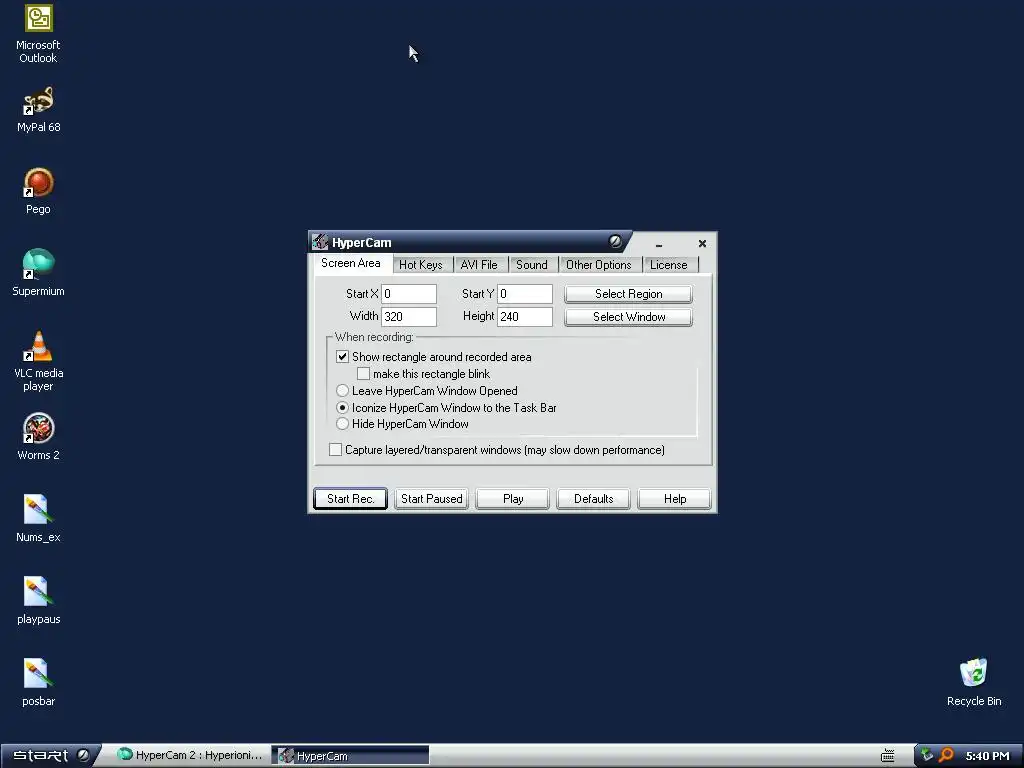1024x768 pixels.
Task: Select the Worms 2 desktop icon
Action: coord(38,437)
